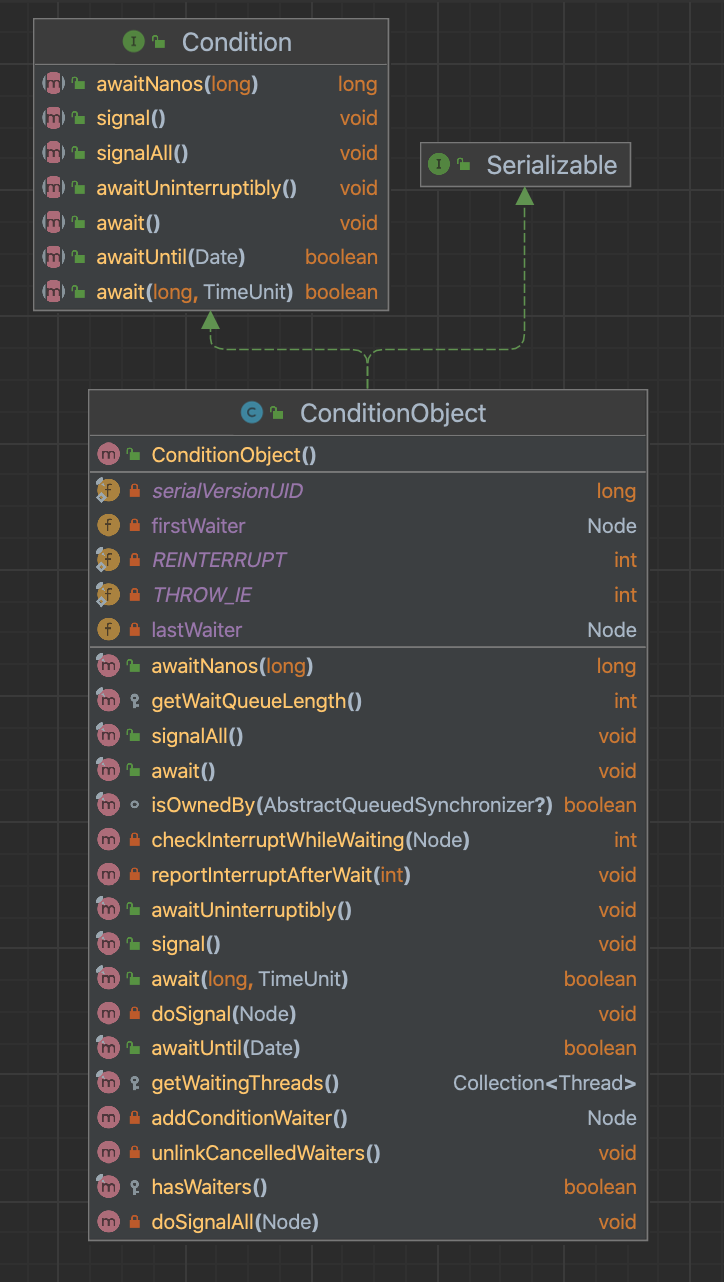The width and height of the screenshot is (724, 1282).
Task: Click the Collection<Thread> return type
Action: tap(544, 1083)
